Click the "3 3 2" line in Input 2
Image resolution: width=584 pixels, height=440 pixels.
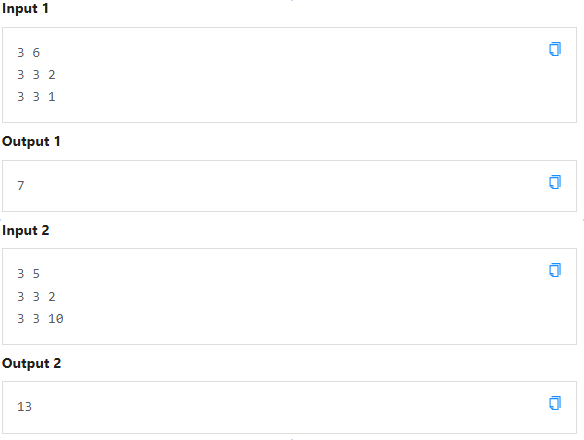pyautogui.click(x=36, y=297)
